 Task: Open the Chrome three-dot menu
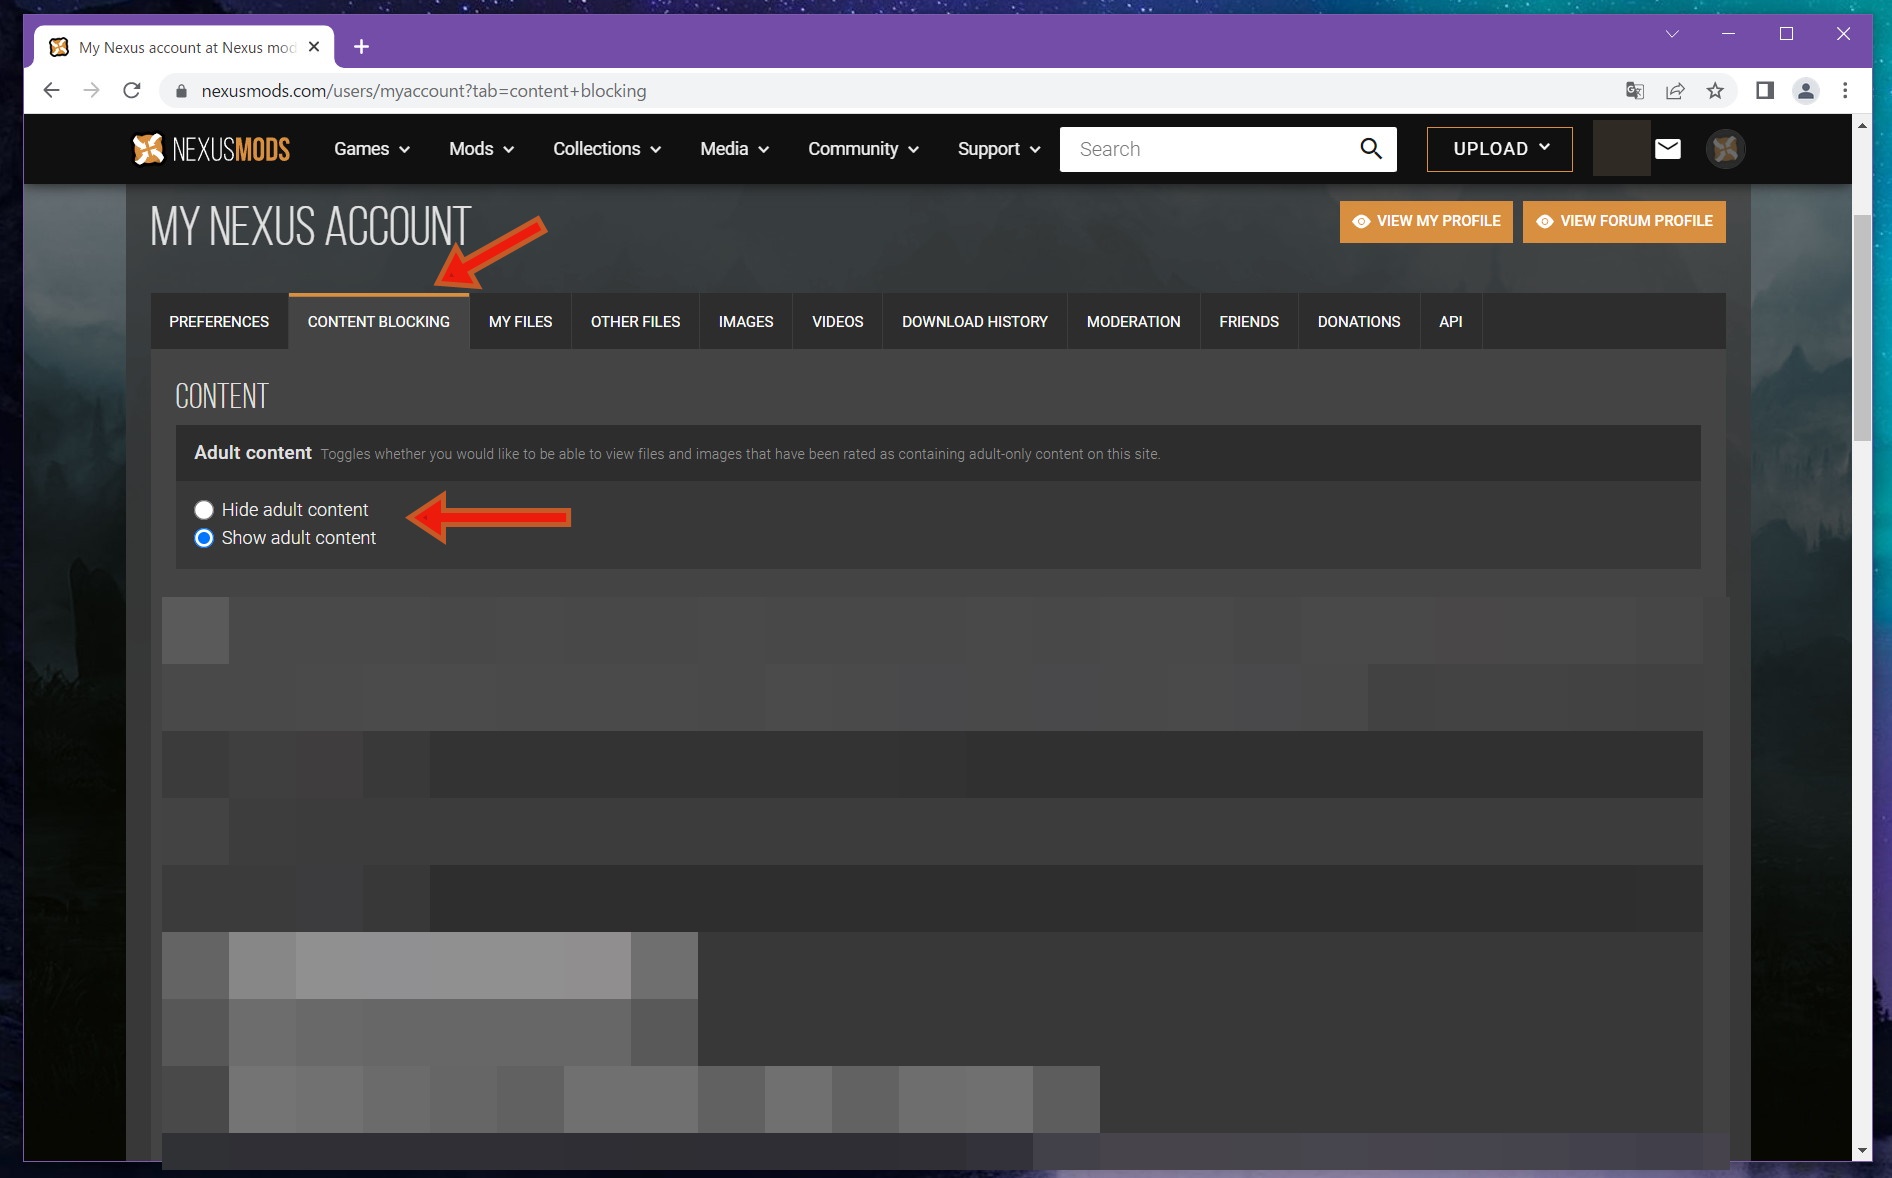1845,91
